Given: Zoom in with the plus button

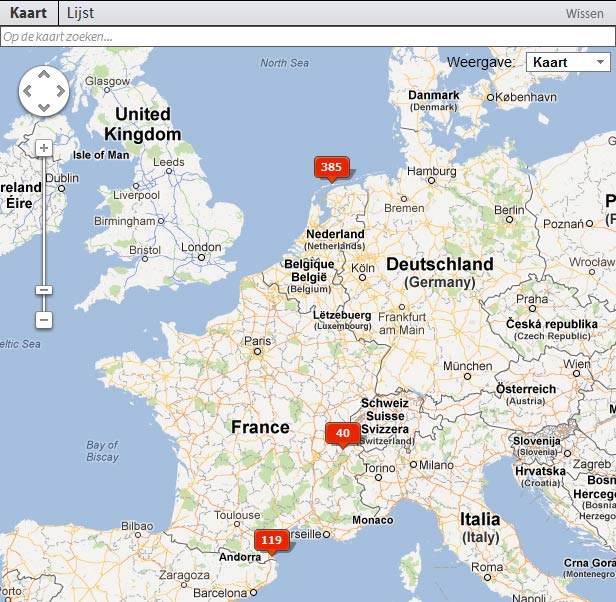Looking at the screenshot, I should click(x=43, y=148).
